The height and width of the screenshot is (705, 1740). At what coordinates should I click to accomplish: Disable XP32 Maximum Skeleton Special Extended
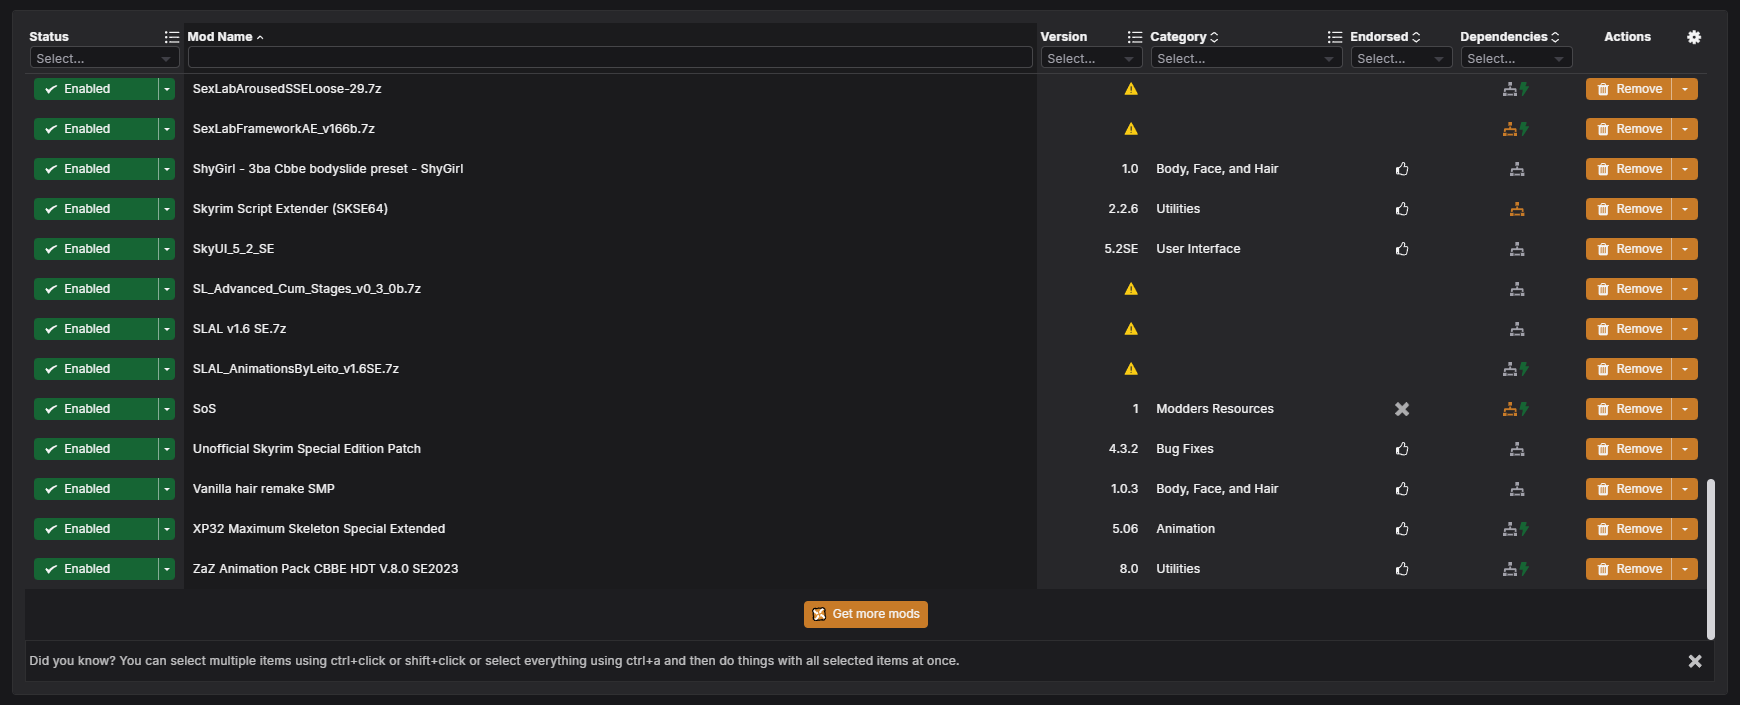tap(96, 529)
